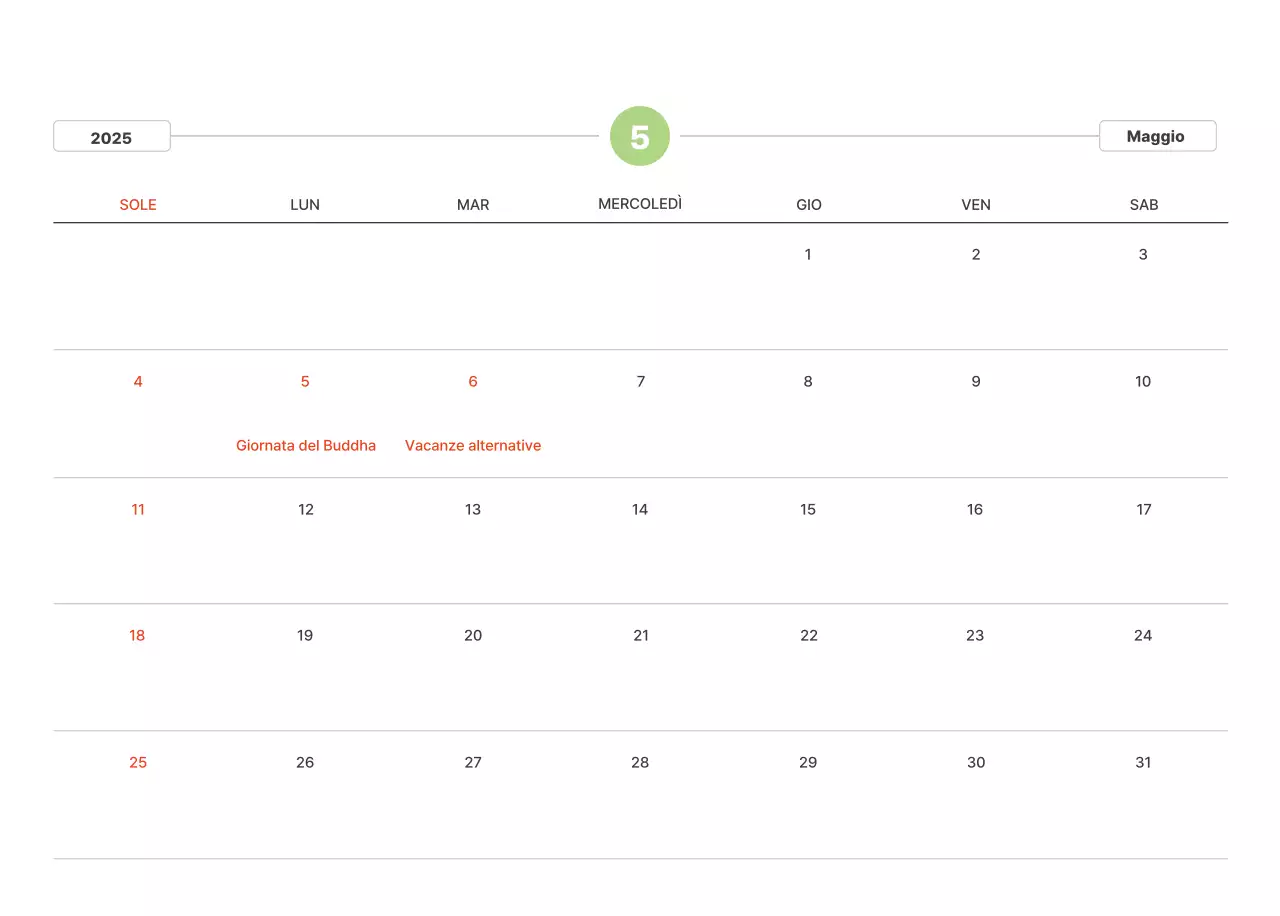Click the LUN weekday header
The width and height of the screenshot is (1280, 916).
(305, 204)
